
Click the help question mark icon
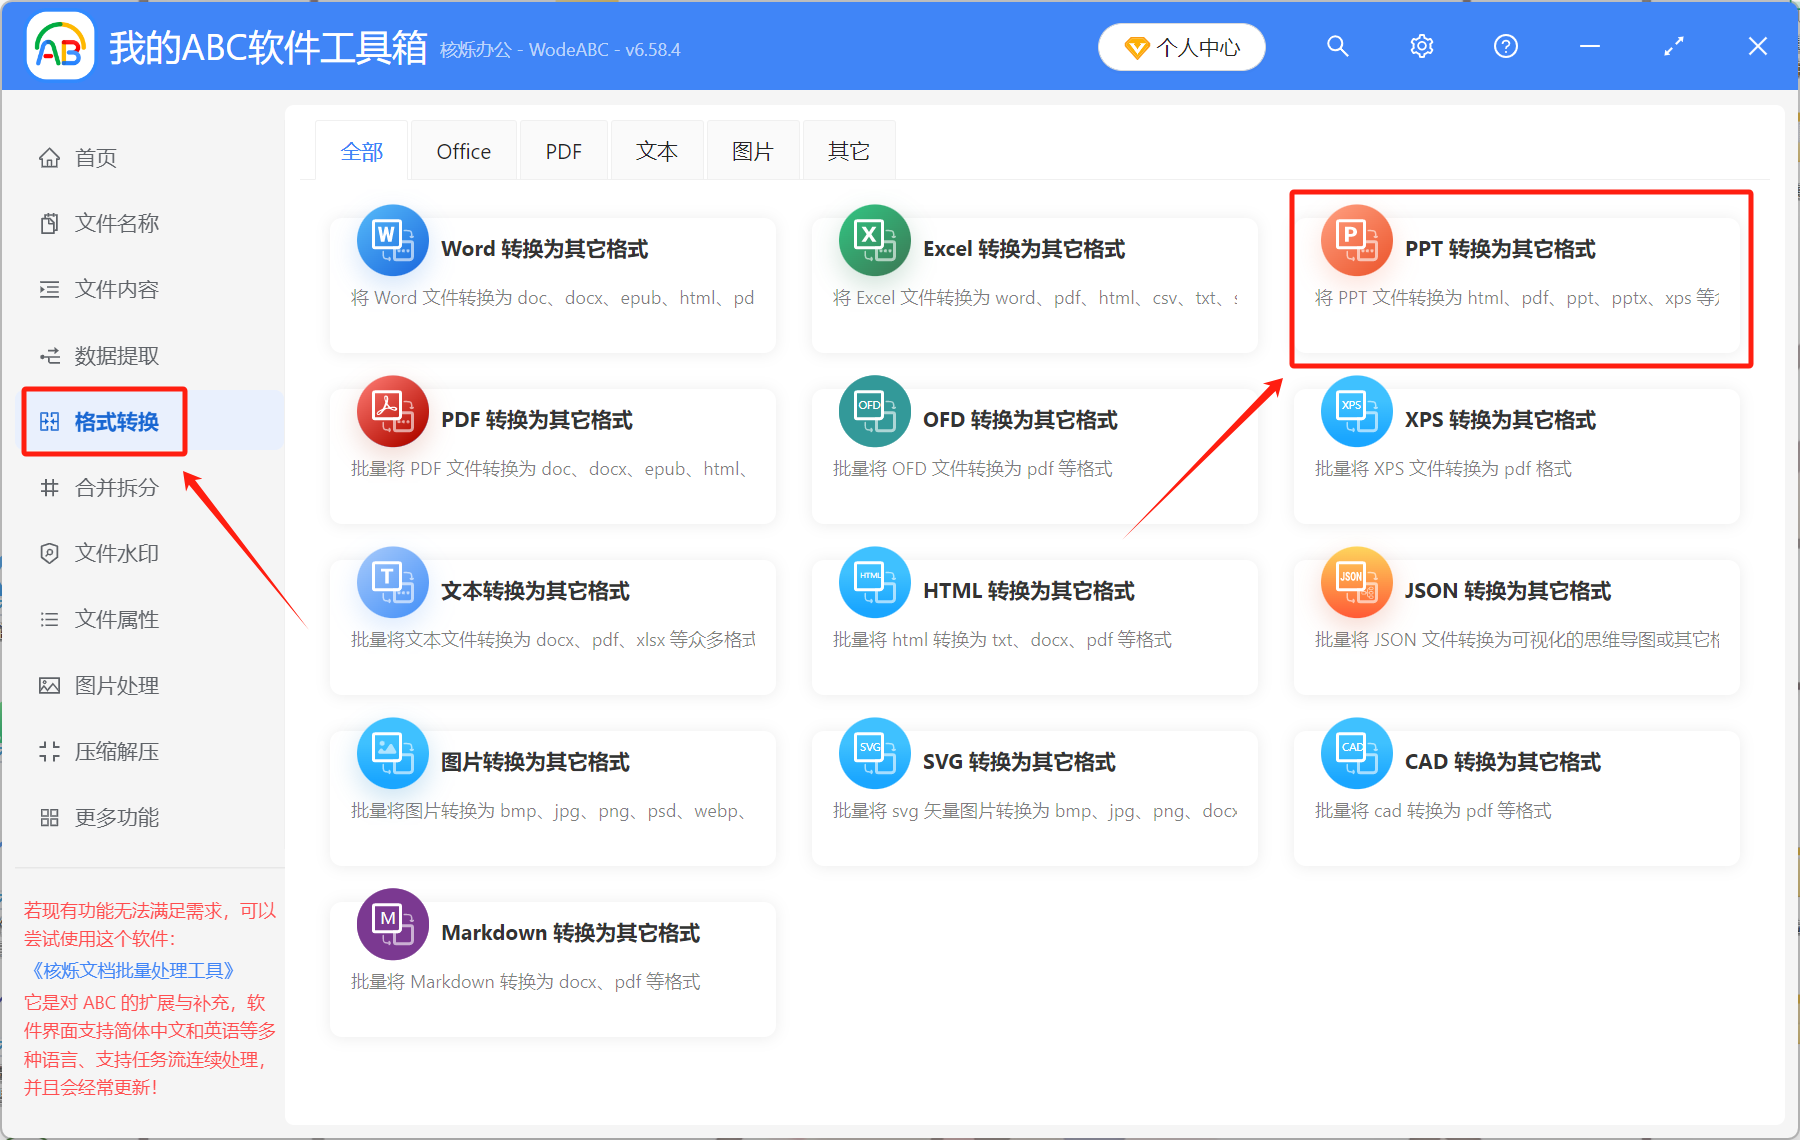tap(1505, 46)
